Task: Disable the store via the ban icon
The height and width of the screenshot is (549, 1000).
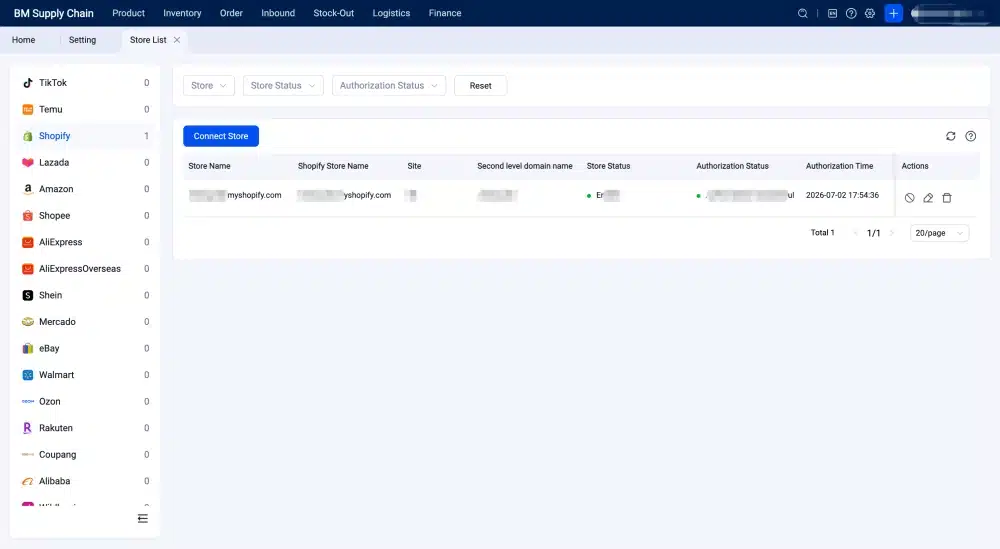Action: [x=909, y=198]
